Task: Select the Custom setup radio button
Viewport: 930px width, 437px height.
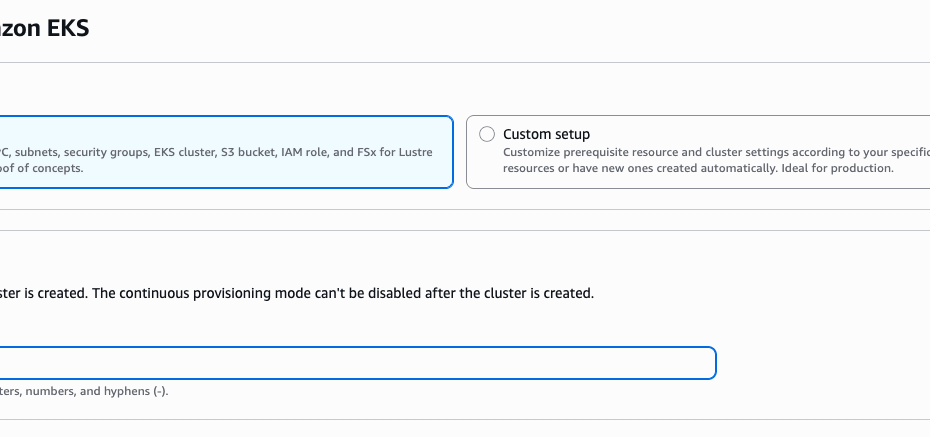Action: [487, 135]
